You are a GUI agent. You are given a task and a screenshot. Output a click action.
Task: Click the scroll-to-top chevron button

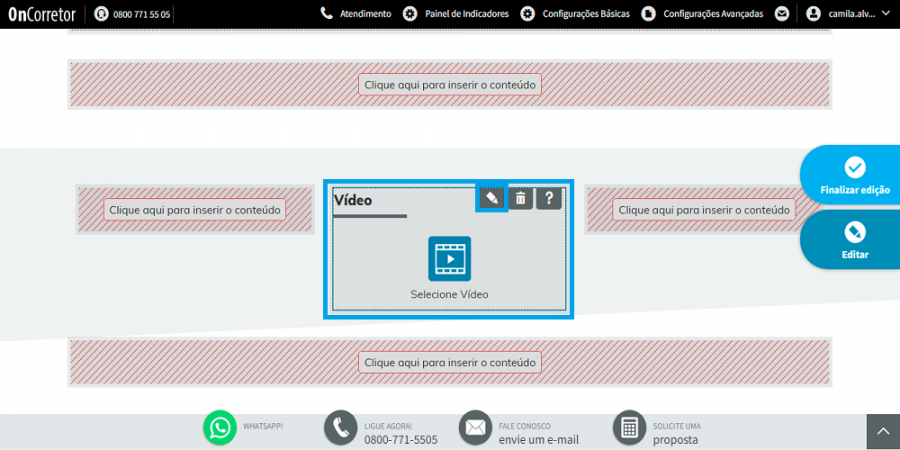click(883, 432)
